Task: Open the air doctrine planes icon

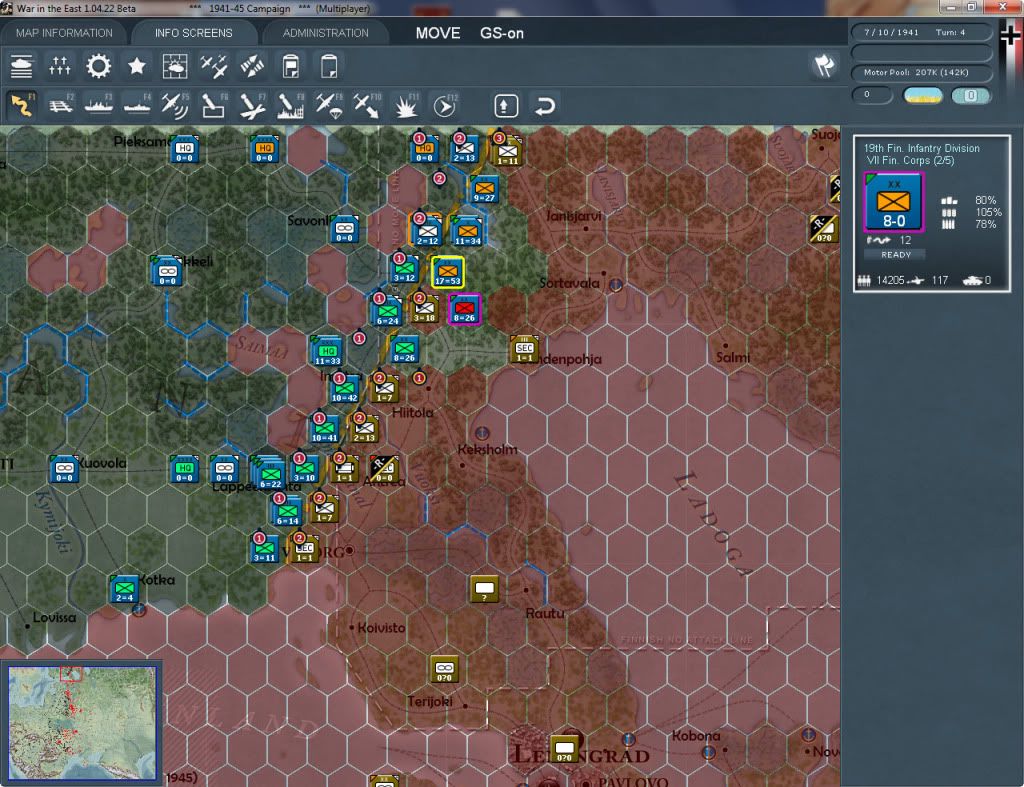Action: coord(214,66)
